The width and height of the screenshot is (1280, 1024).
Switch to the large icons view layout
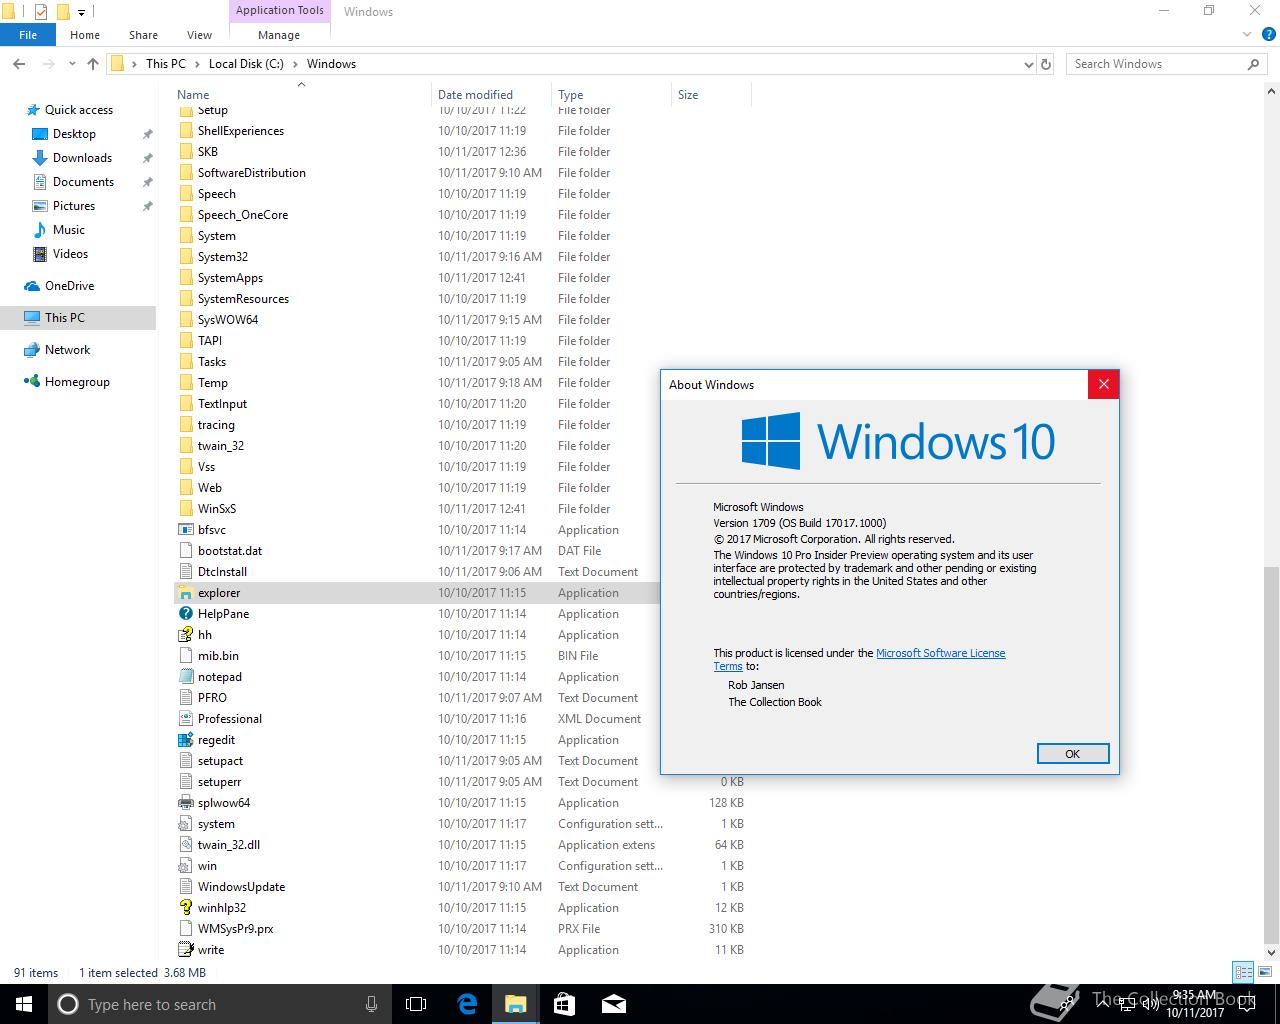(x=1264, y=972)
